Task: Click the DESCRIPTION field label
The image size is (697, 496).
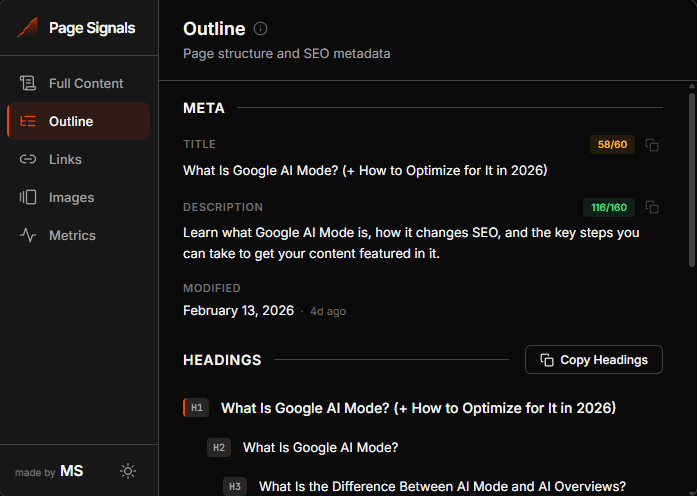Action: coord(223,207)
